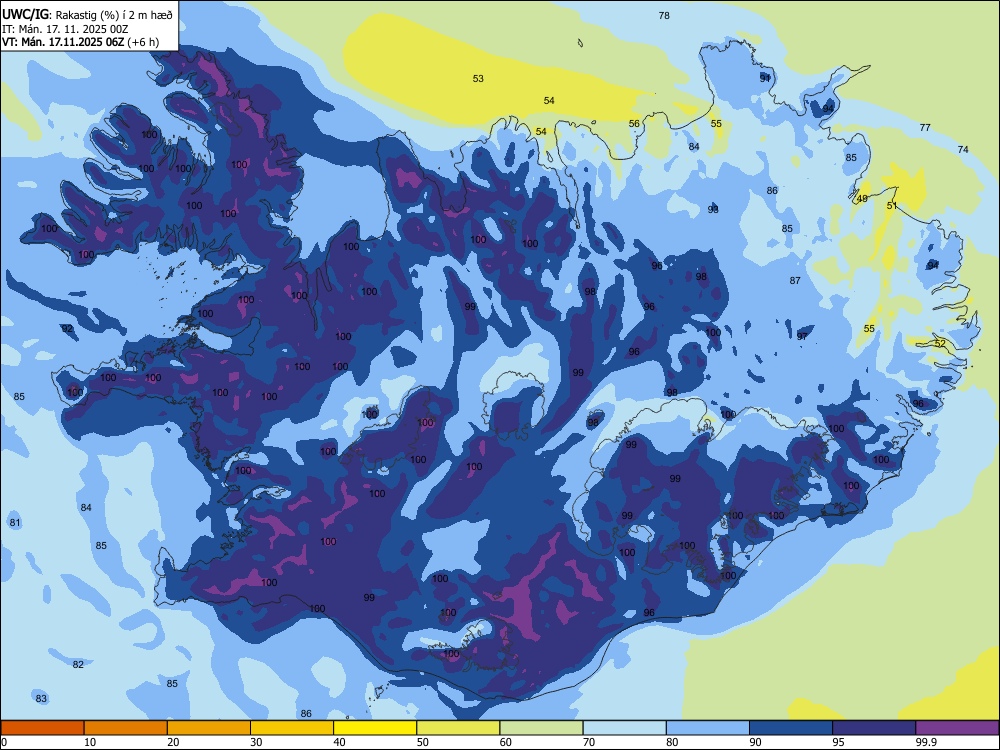Click the humidity value '74' on the map
This screenshot has height=750, width=1000.
962,150
